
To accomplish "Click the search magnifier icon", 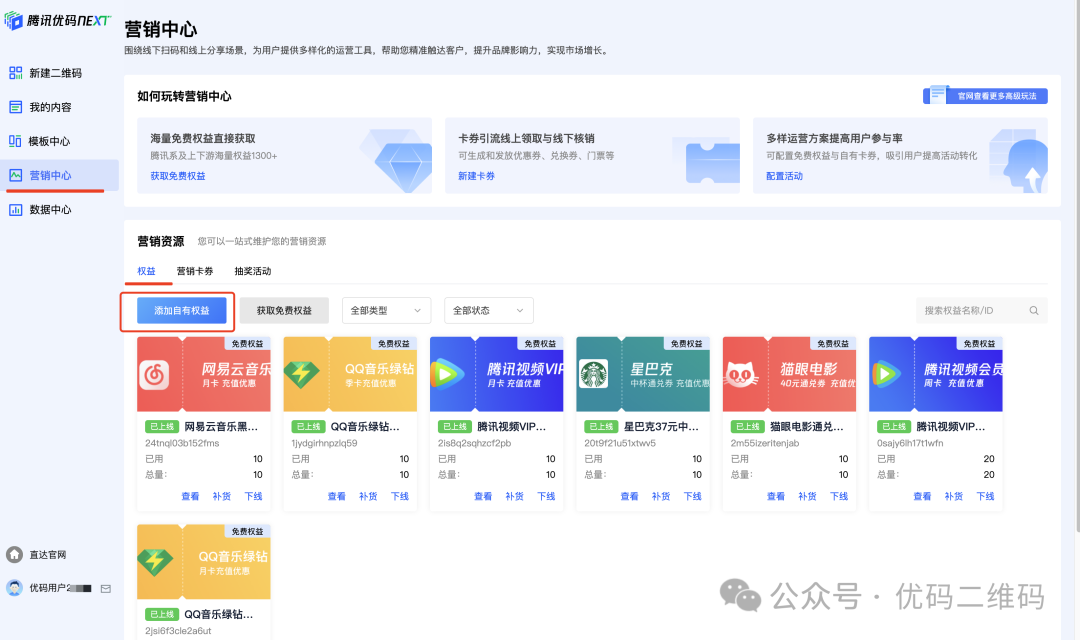I will click(x=1034, y=311).
